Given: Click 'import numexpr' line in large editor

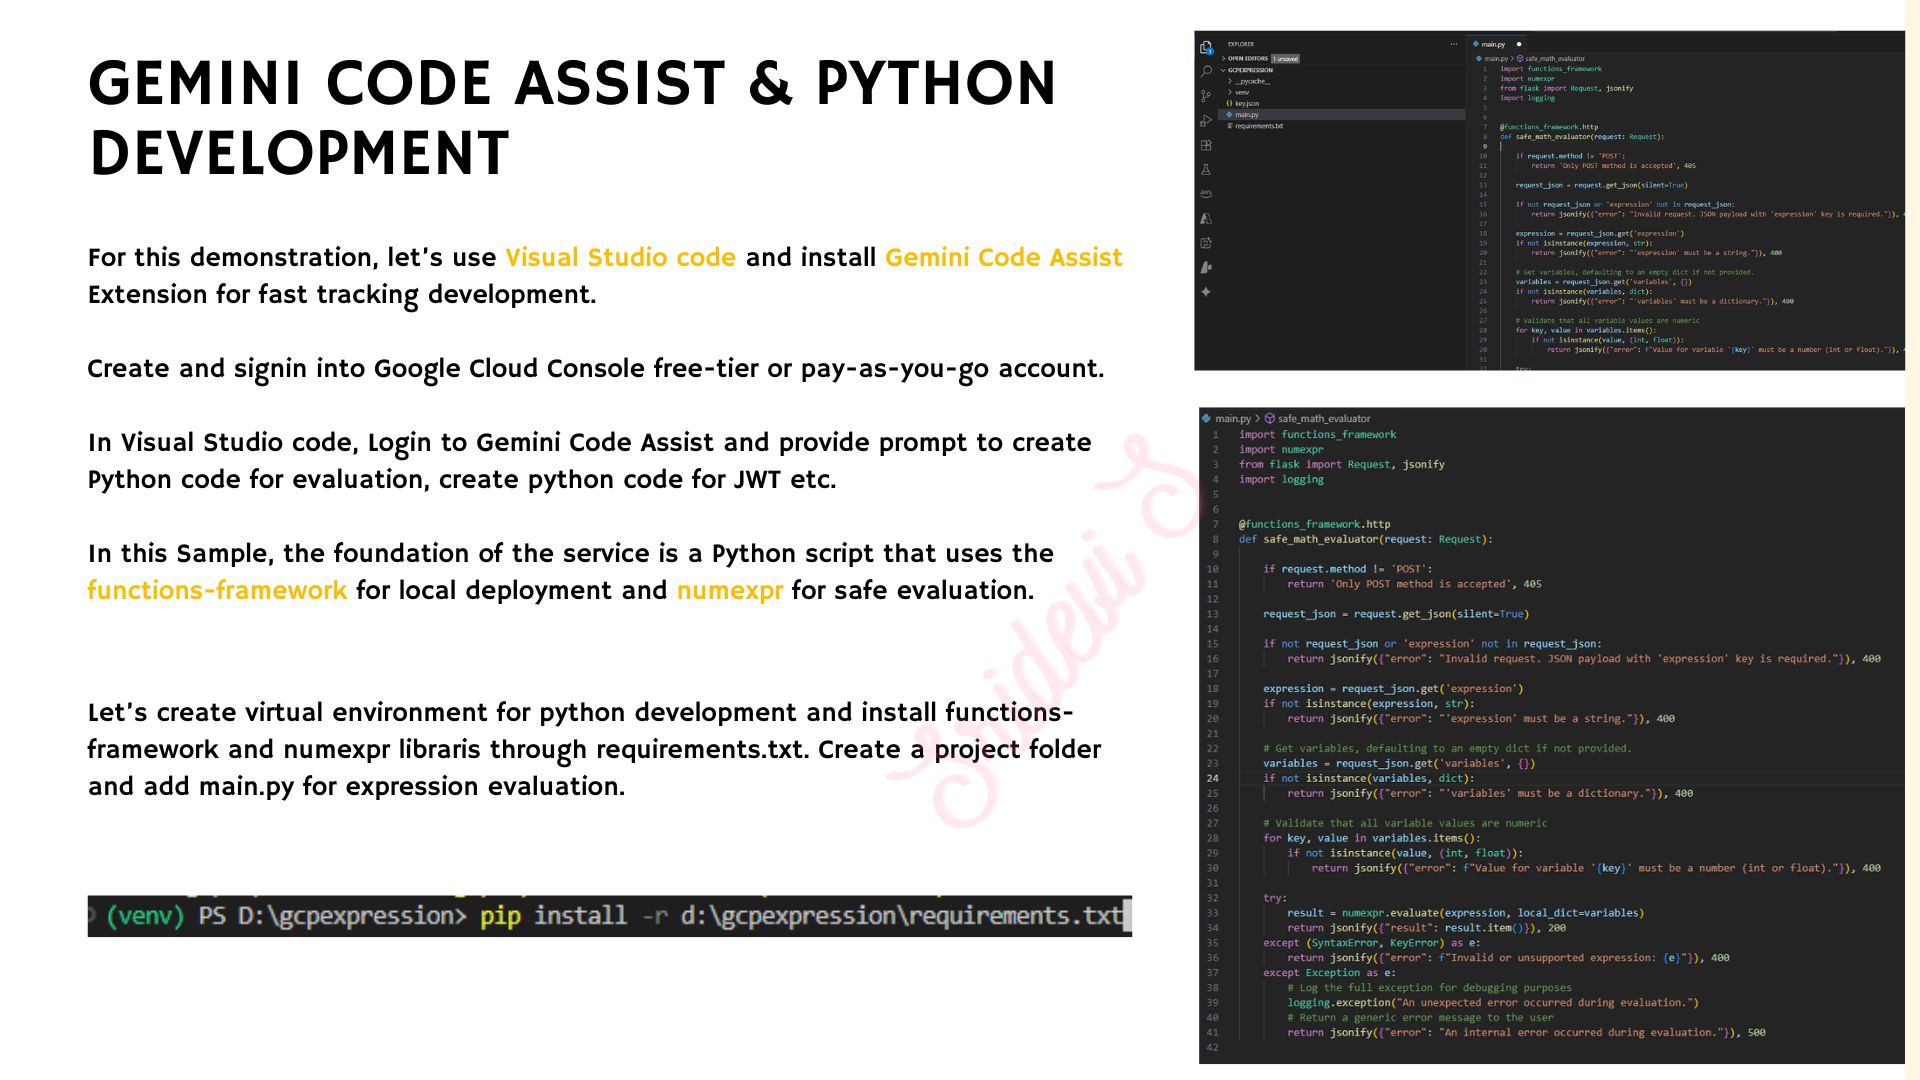Looking at the screenshot, I should (1281, 449).
